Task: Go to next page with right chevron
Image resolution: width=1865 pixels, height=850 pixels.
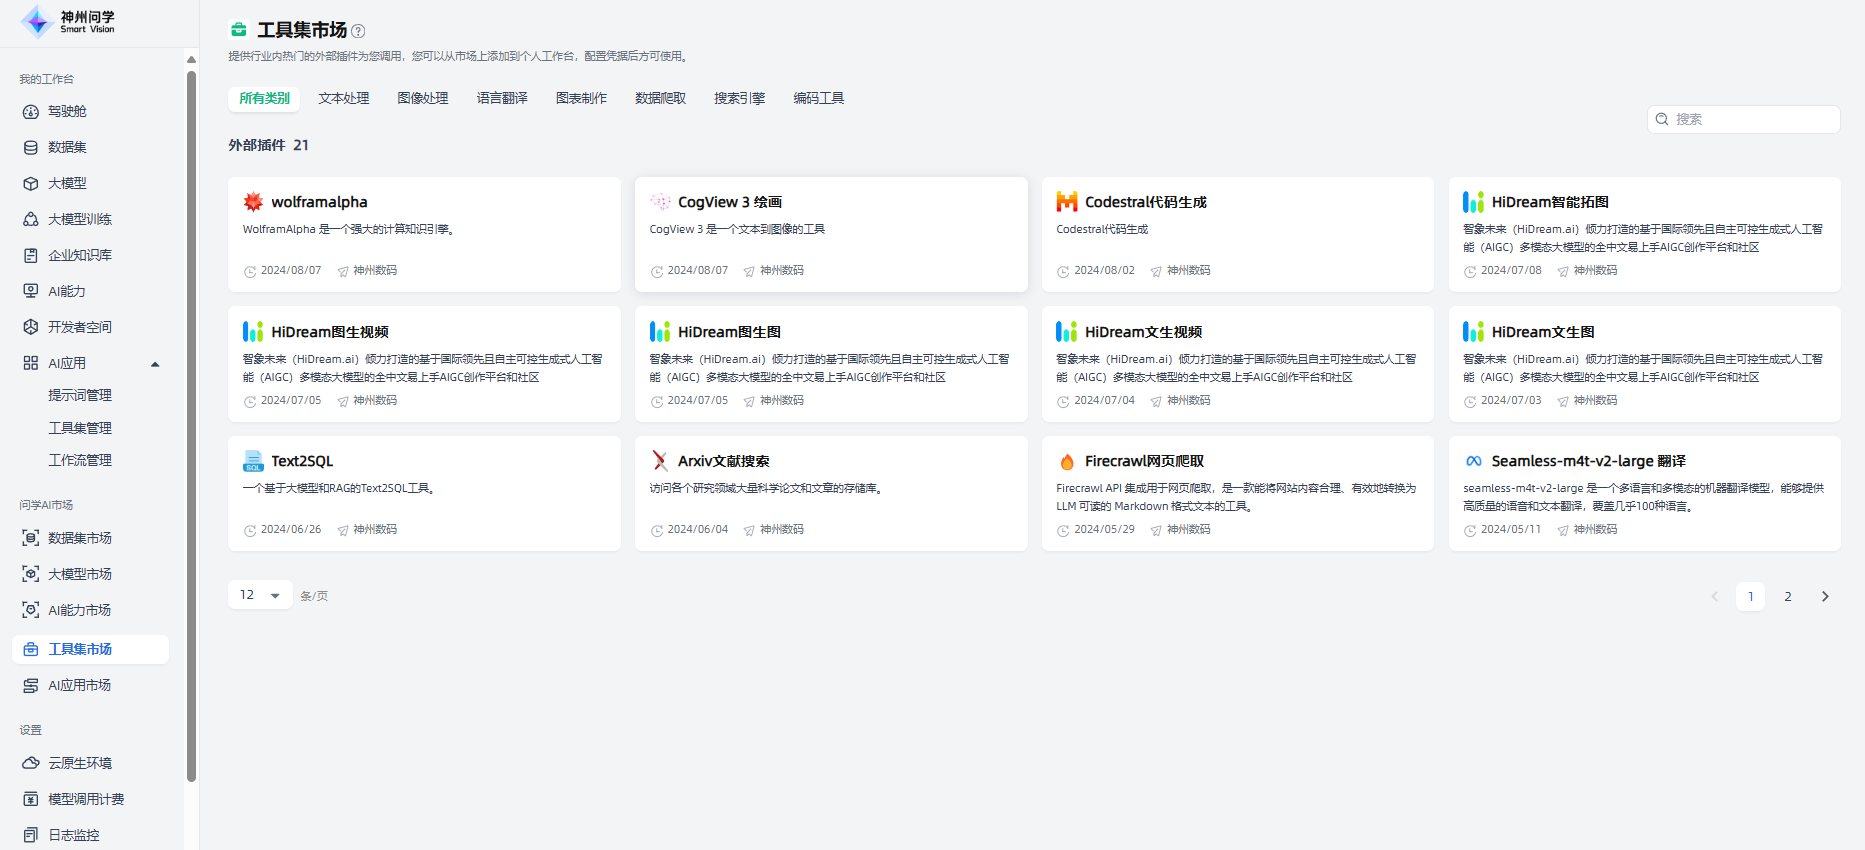Action: click(1825, 597)
